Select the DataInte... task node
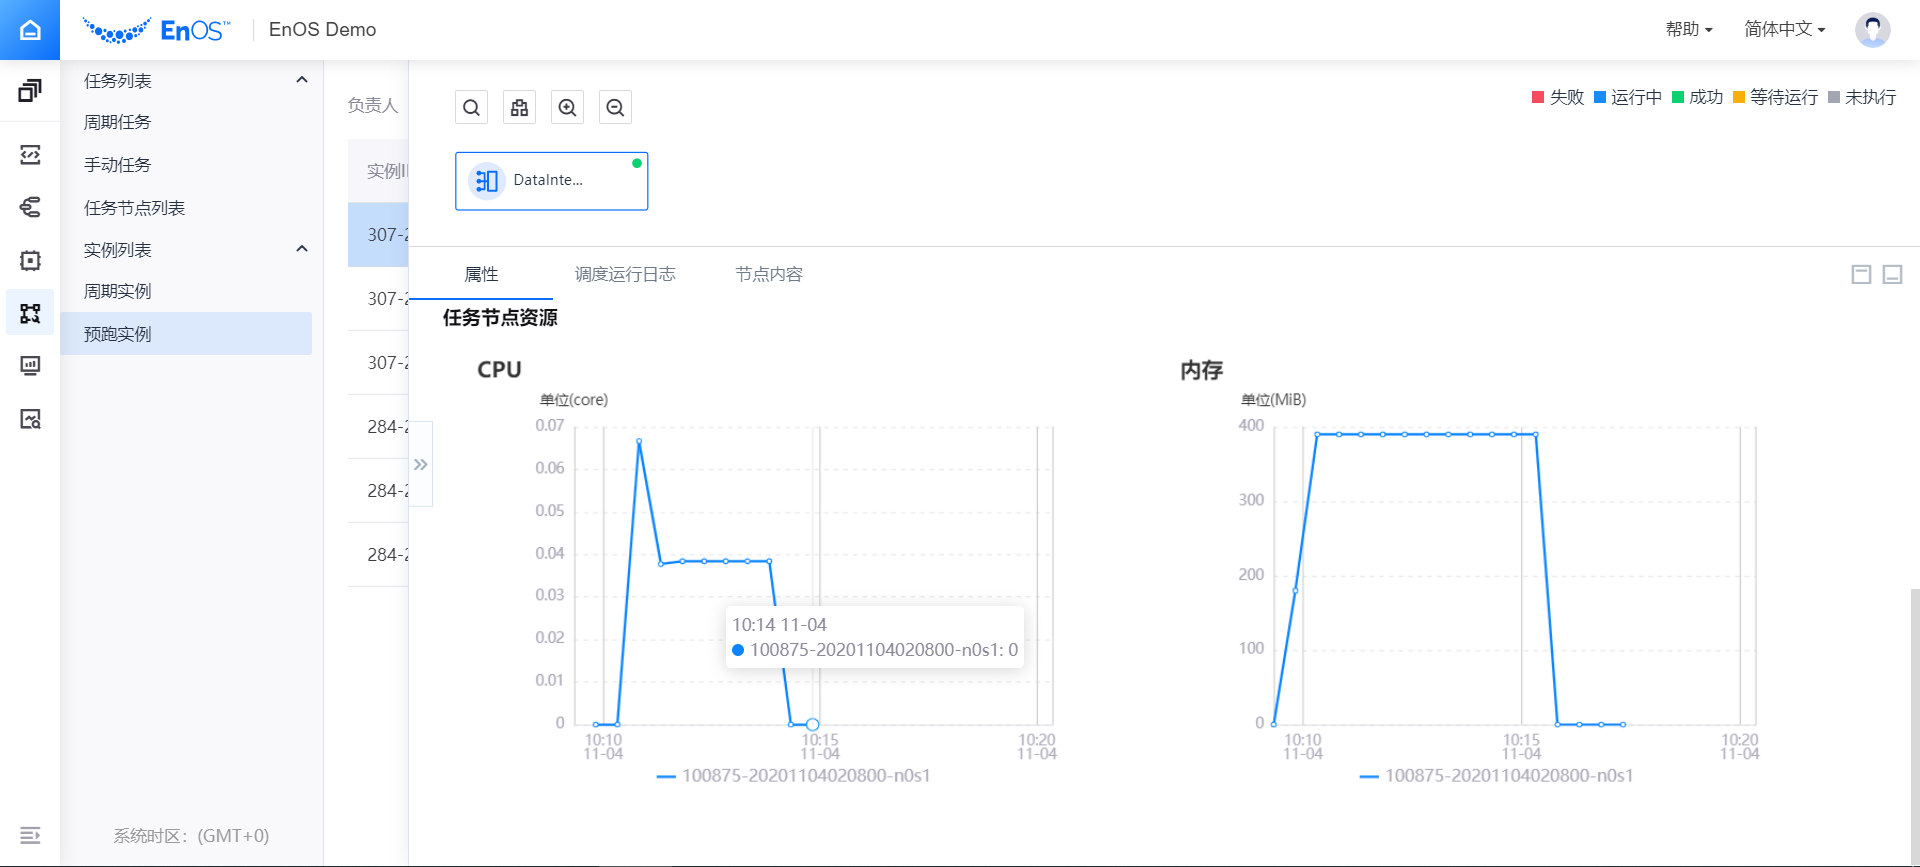Image resolution: width=1920 pixels, height=867 pixels. tap(551, 181)
